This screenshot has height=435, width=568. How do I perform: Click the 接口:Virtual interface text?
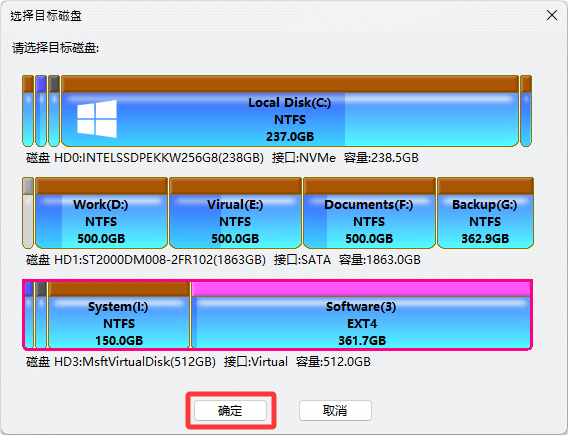coord(256,362)
